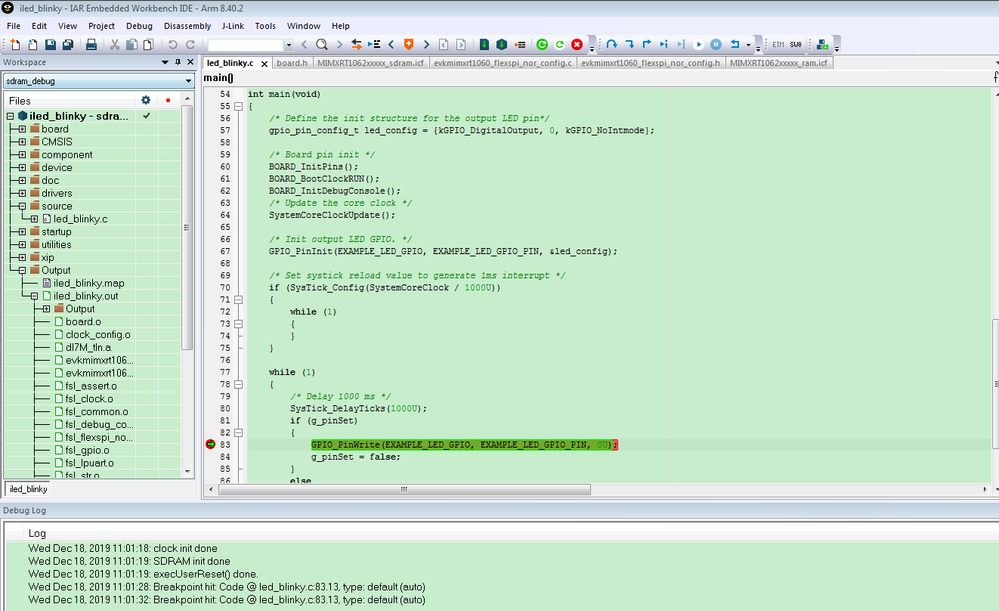
Task: Click the toolbar quick search input field
Action: pos(246,45)
